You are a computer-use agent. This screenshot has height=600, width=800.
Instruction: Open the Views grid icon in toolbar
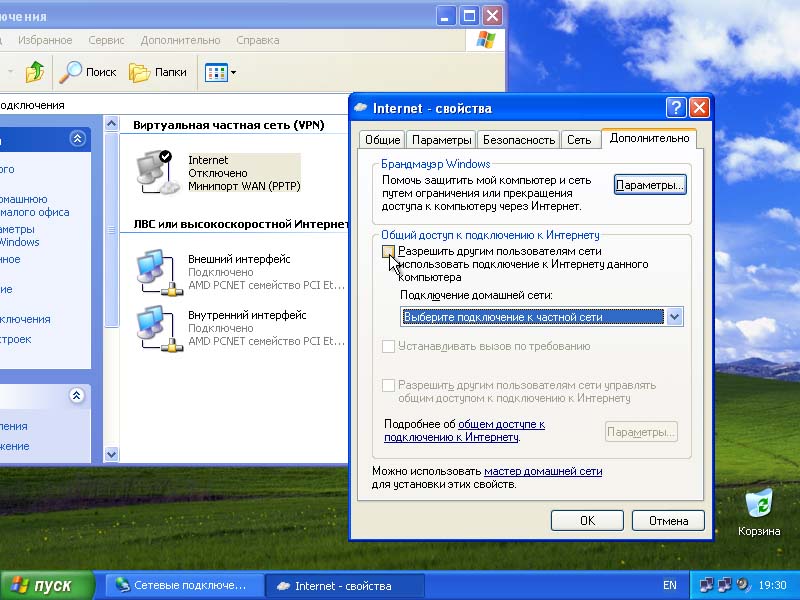click(216, 72)
